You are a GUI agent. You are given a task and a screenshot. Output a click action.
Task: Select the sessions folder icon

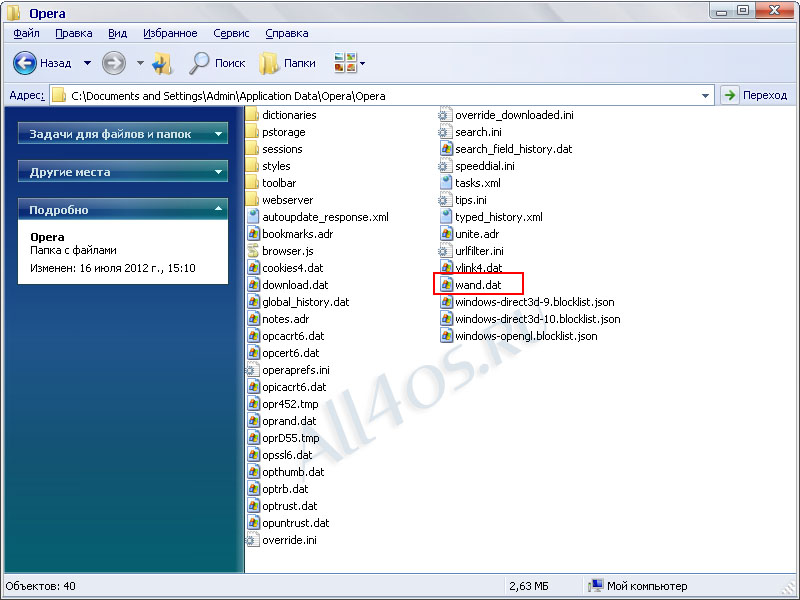click(252, 149)
